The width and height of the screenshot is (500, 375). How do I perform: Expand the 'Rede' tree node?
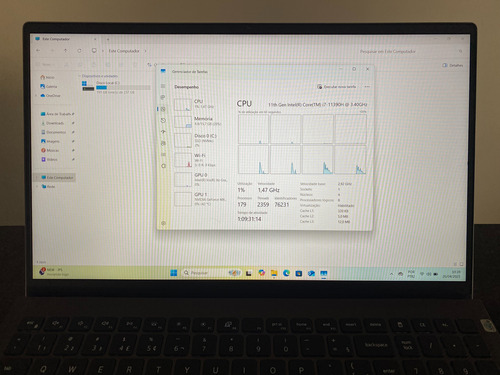tap(37, 187)
